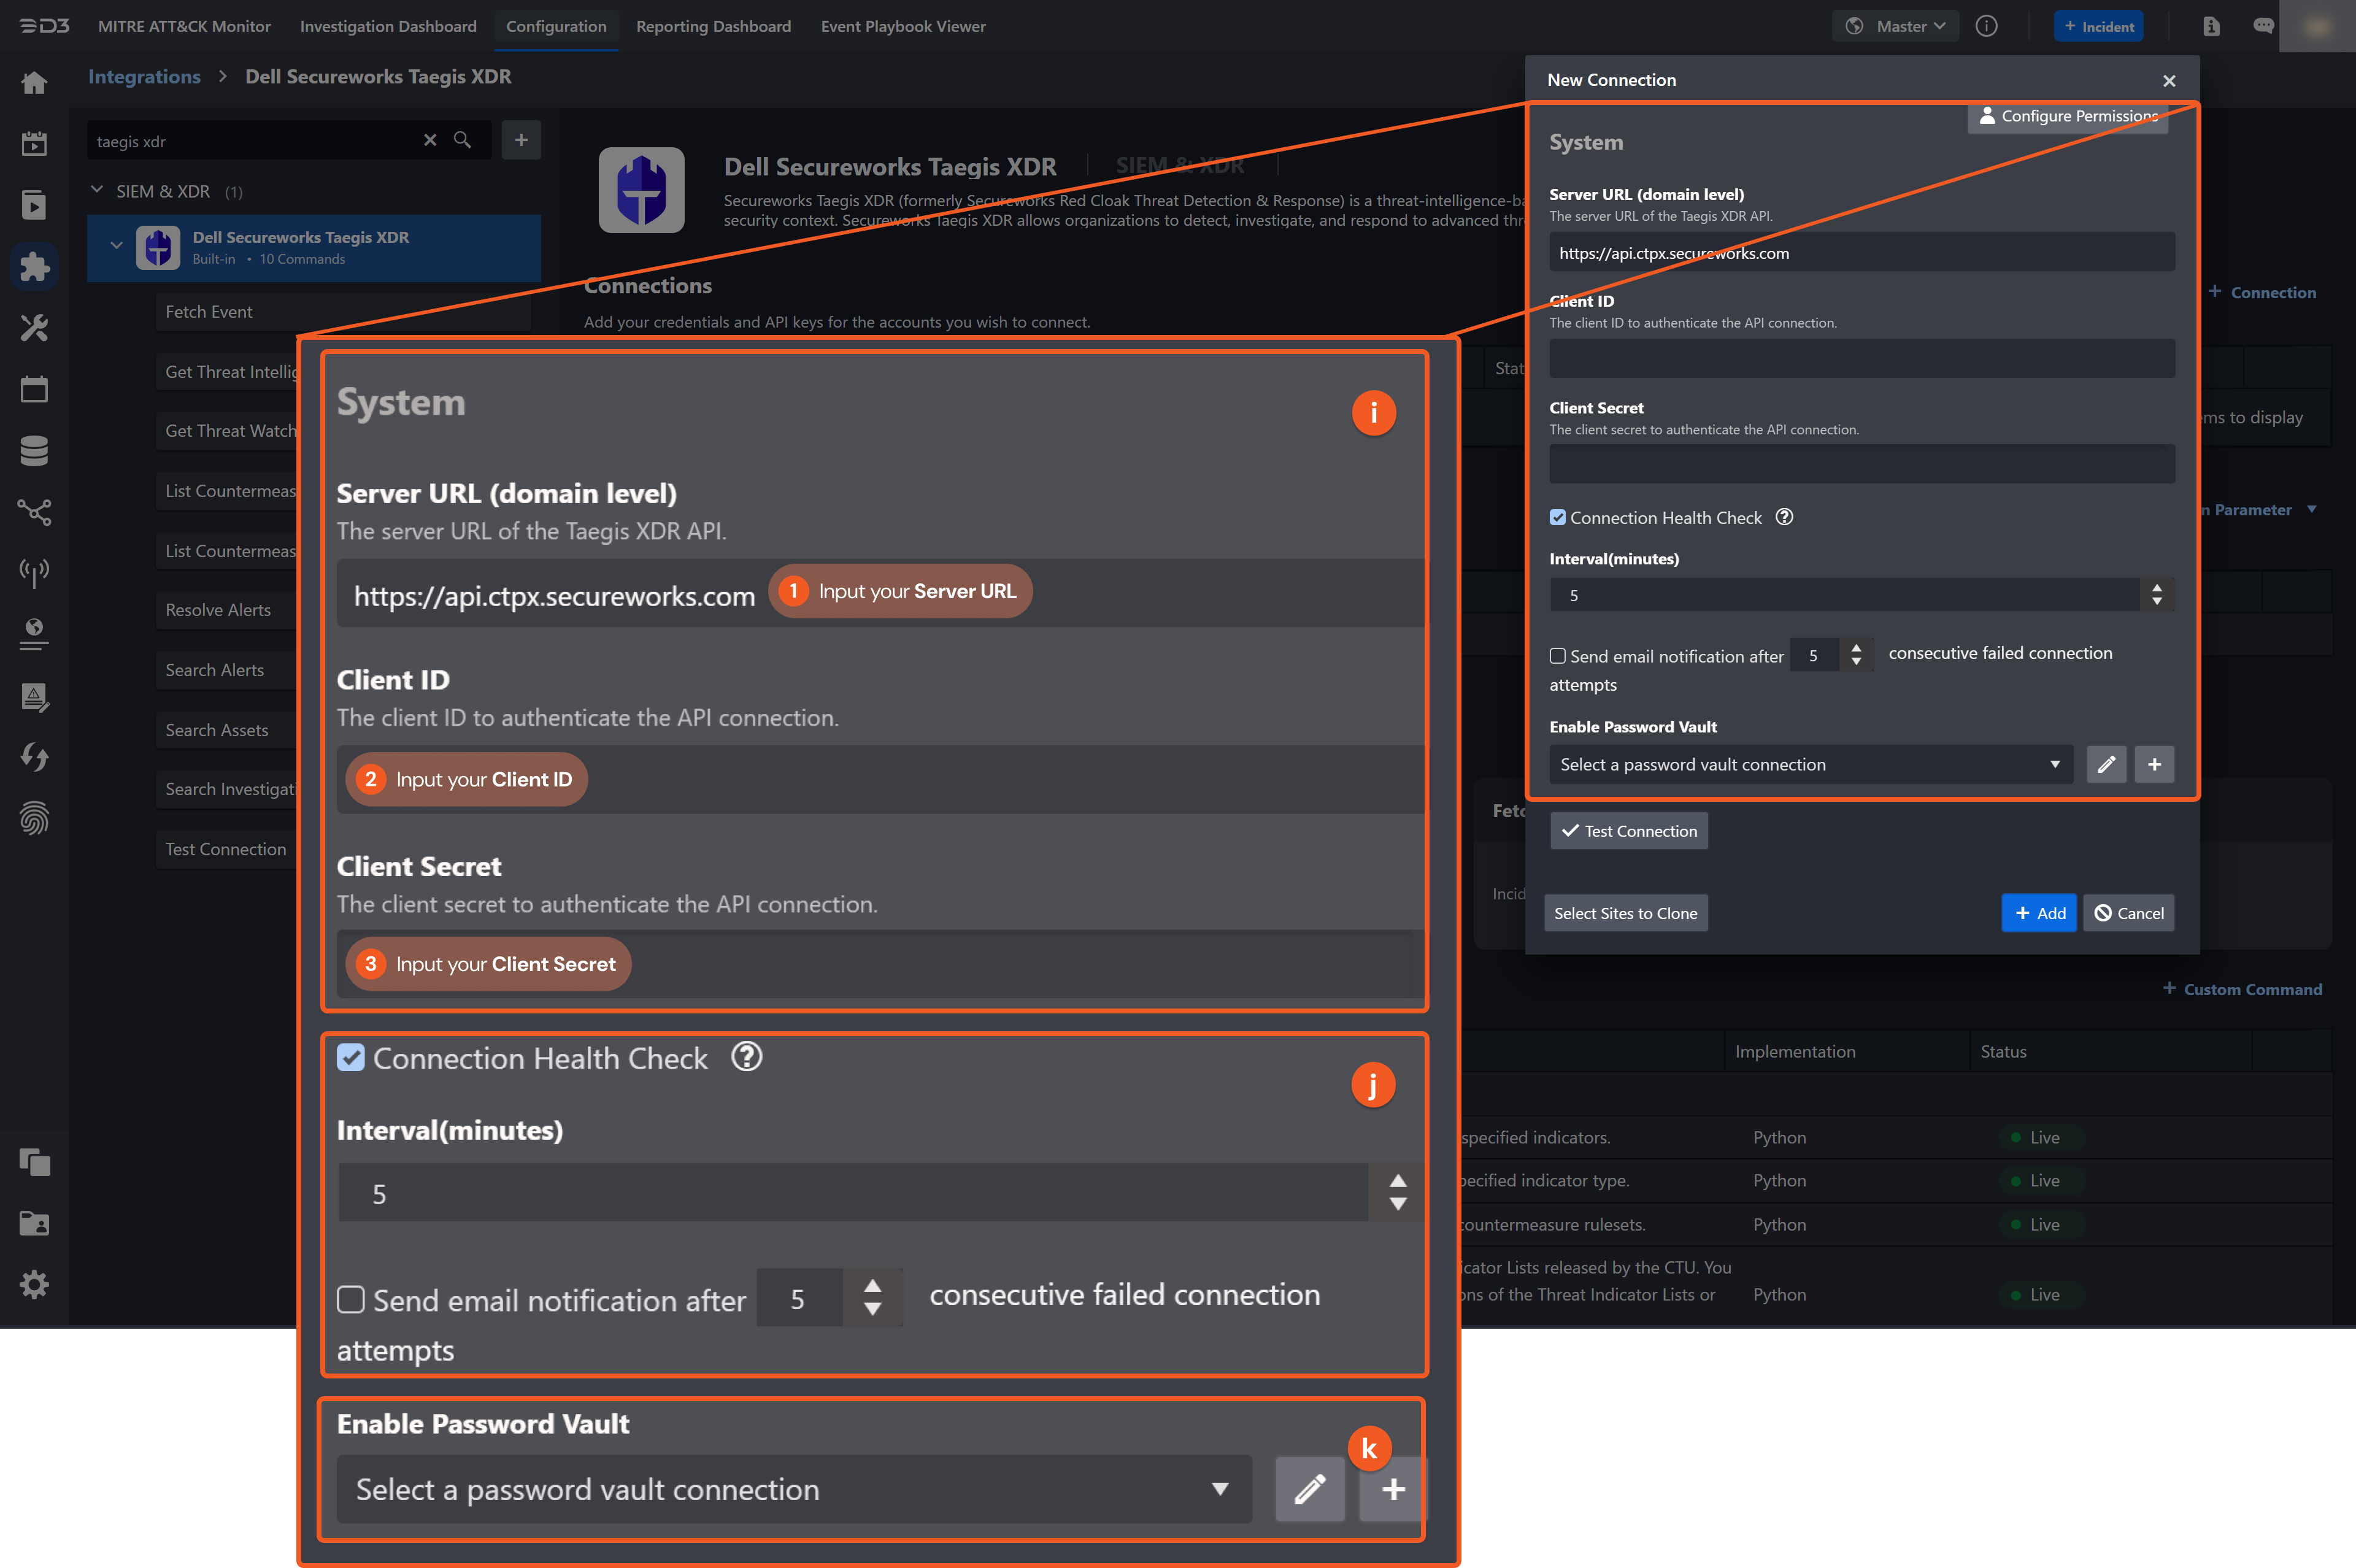Open the Event Playbook Viewer
The image size is (2356, 1568).
pos(902,26)
